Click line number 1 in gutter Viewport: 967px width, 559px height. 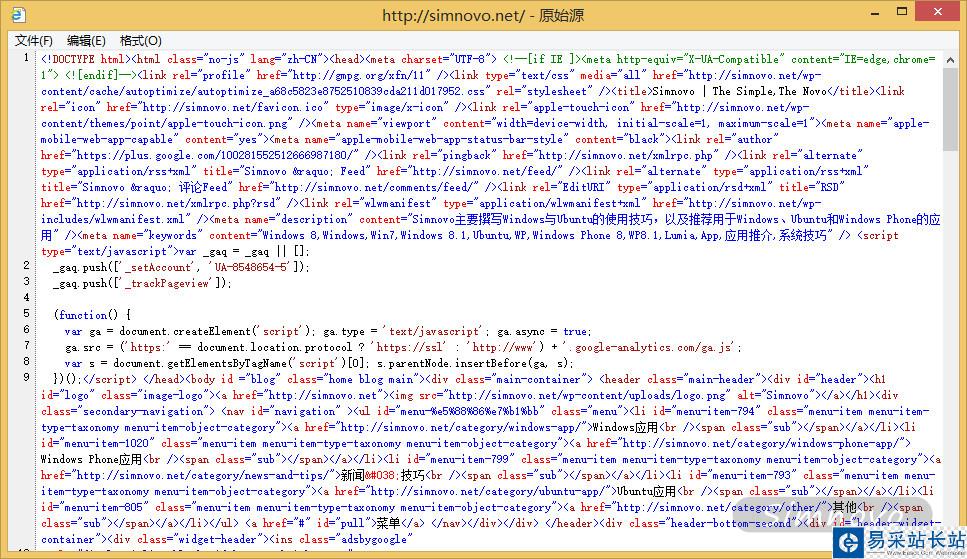point(26,58)
